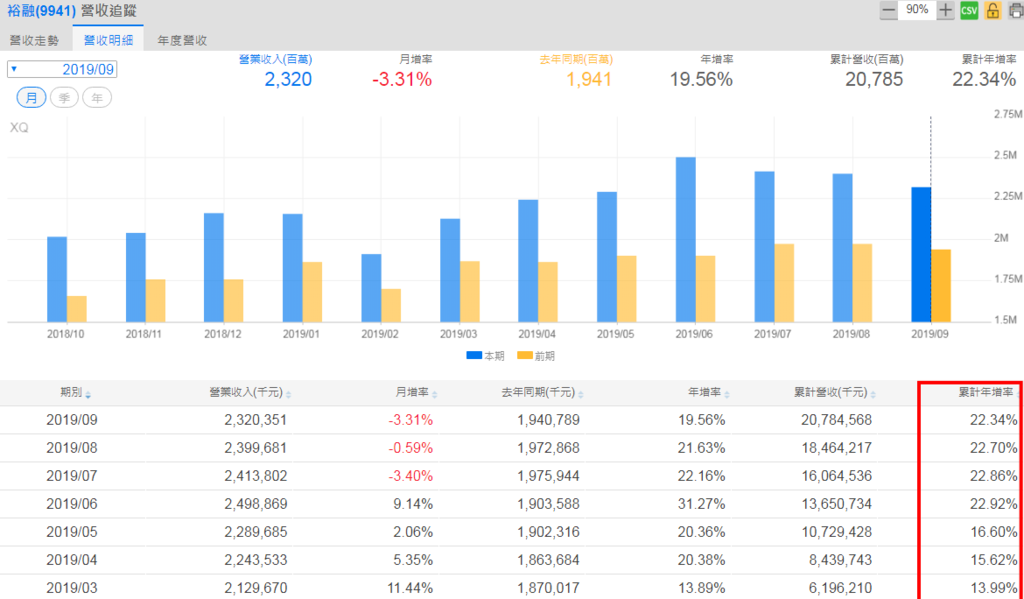
Task: Switch to the 營收走勢 tab
Action: [35, 40]
